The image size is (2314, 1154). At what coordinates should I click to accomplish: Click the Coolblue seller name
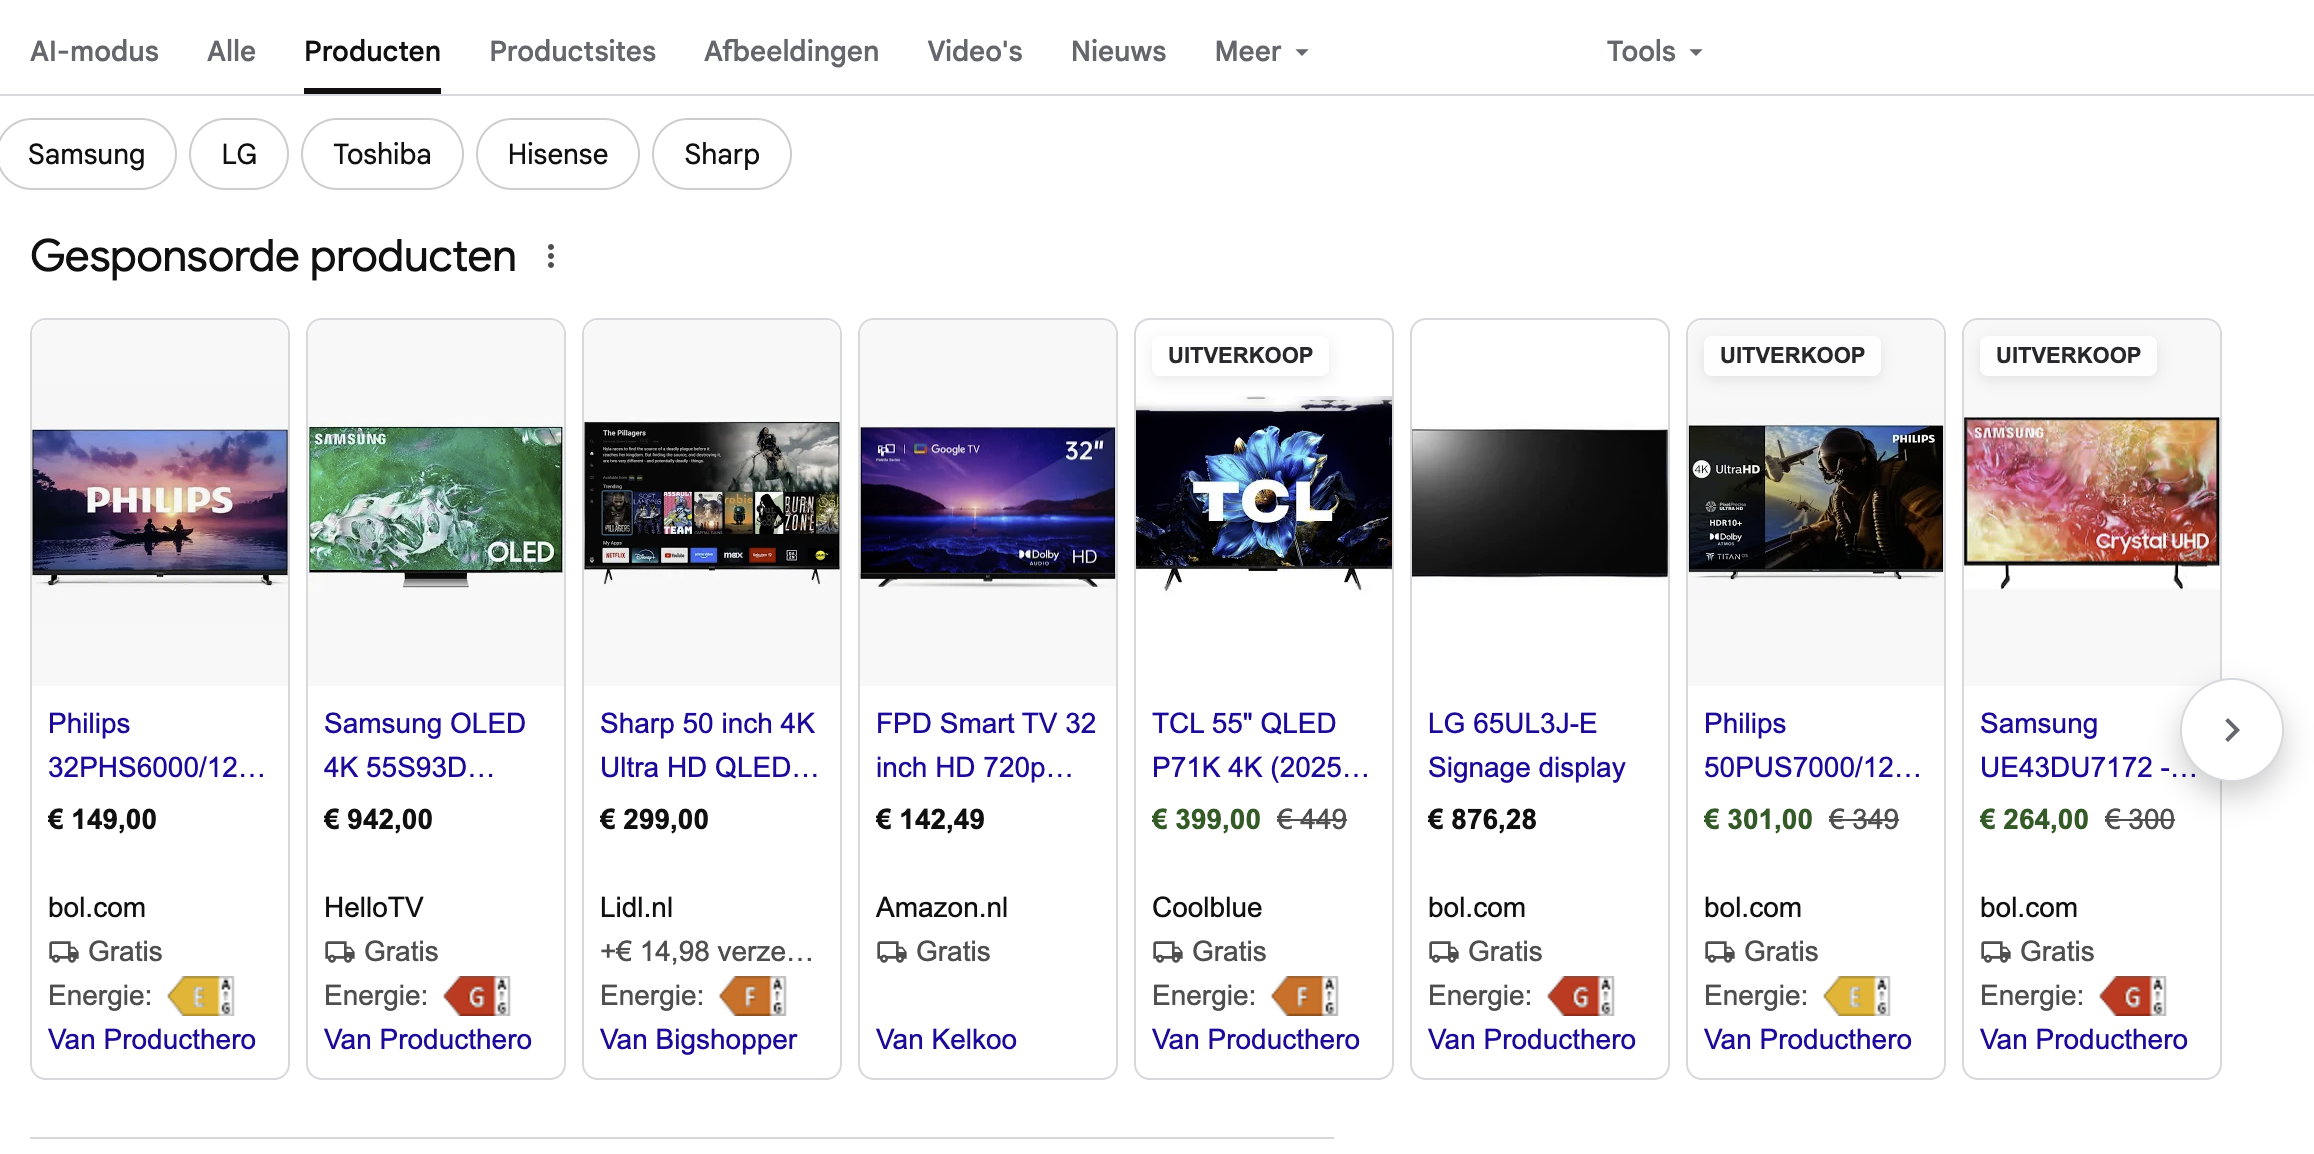[1207, 908]
